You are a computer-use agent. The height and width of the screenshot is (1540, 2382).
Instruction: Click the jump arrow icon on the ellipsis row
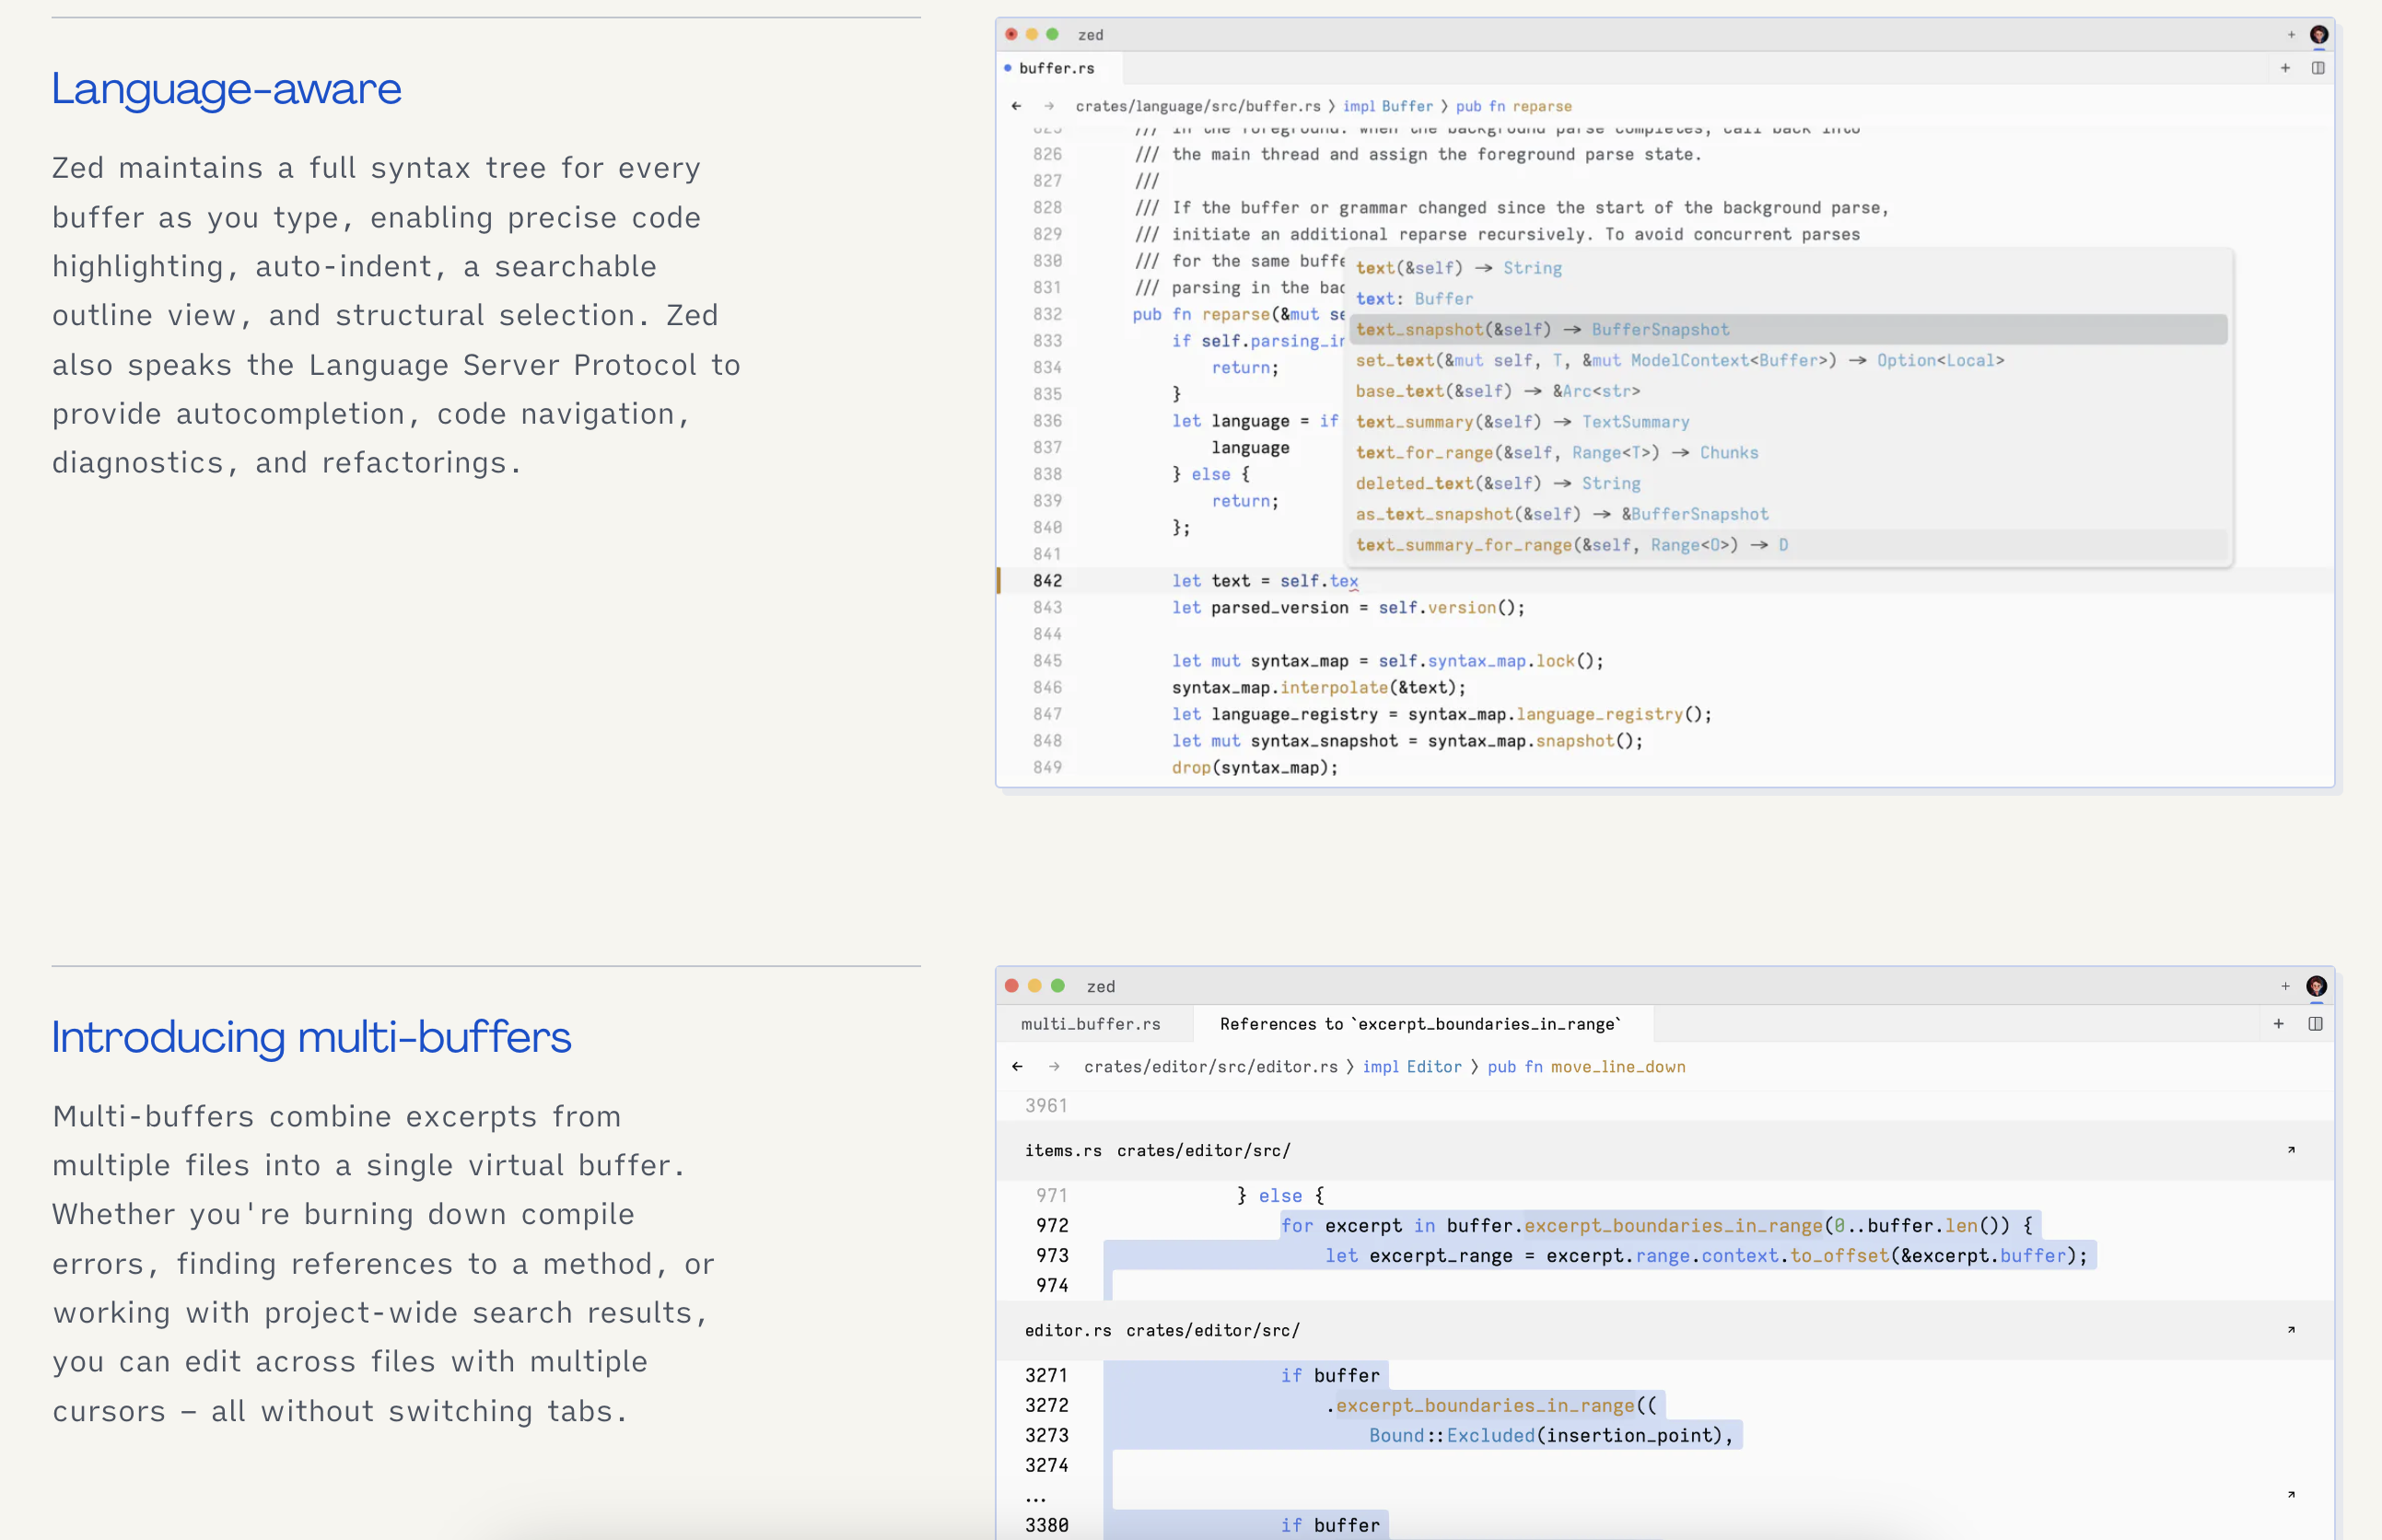(x=2291, y=1495)
